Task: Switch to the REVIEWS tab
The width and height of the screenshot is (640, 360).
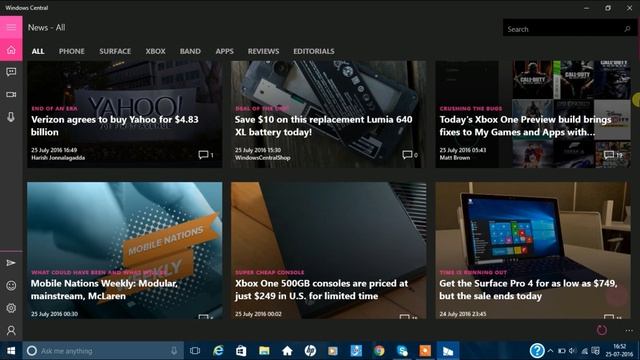Action: click(x=263, y=51)
